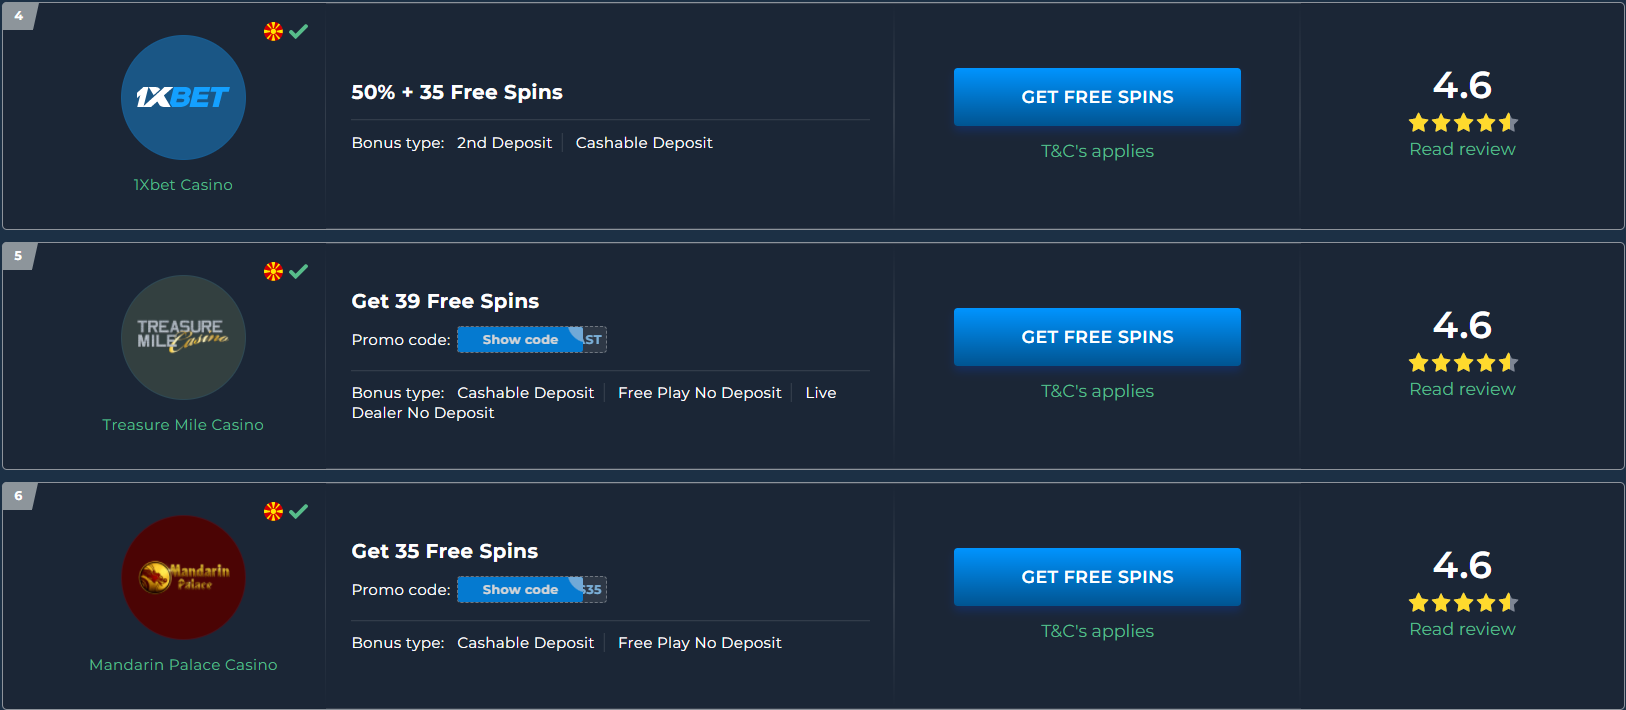The image size is (1626, 710).
Task: Open the Treasure Mile Casino name link
Action: click(183, 425)
